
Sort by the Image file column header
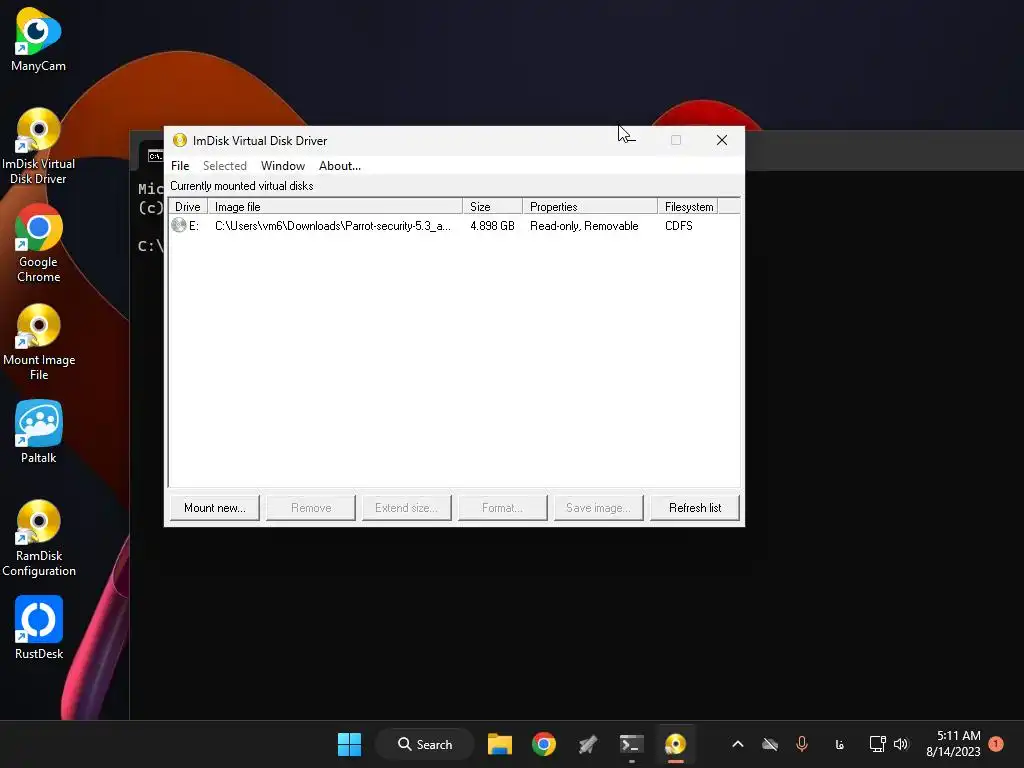(x=335, y=206)
